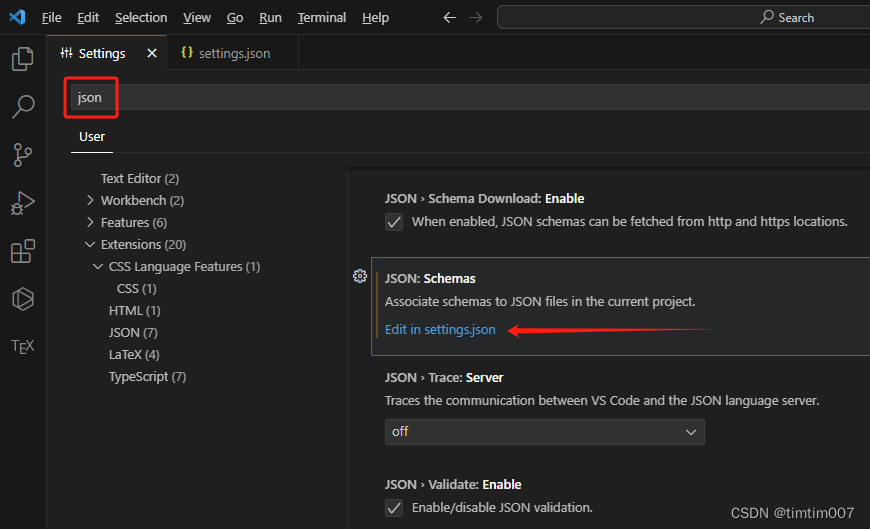
Task: Open the Extensions view
Action: [23, 251]
